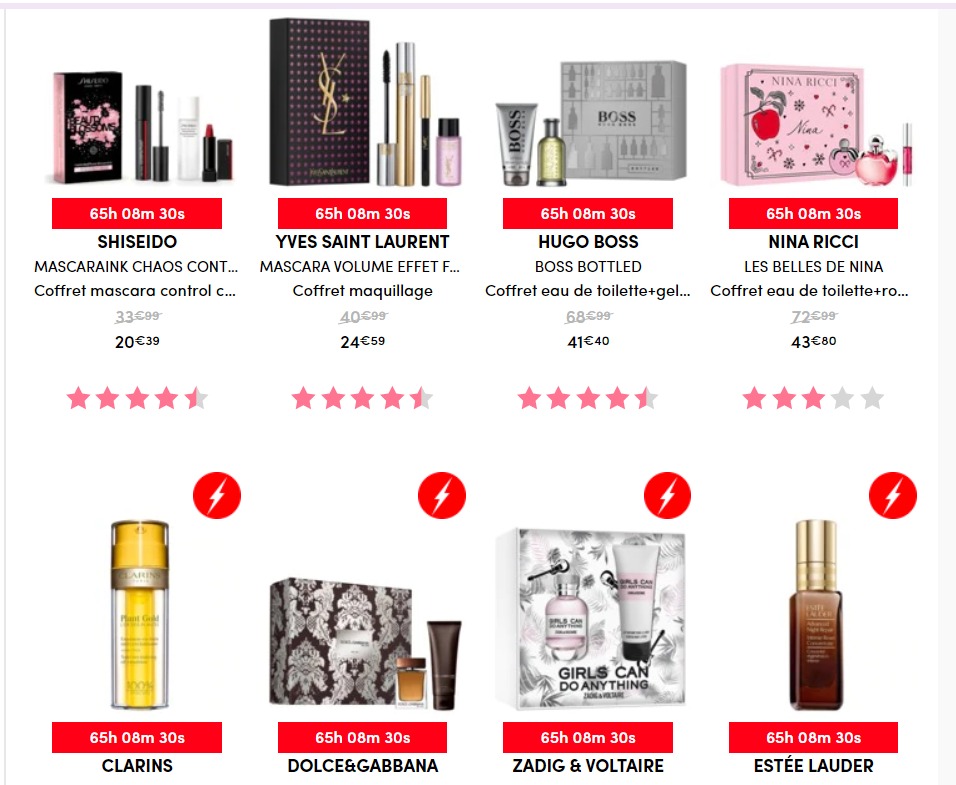Open Hugo Boss star rating

[588, 399]
